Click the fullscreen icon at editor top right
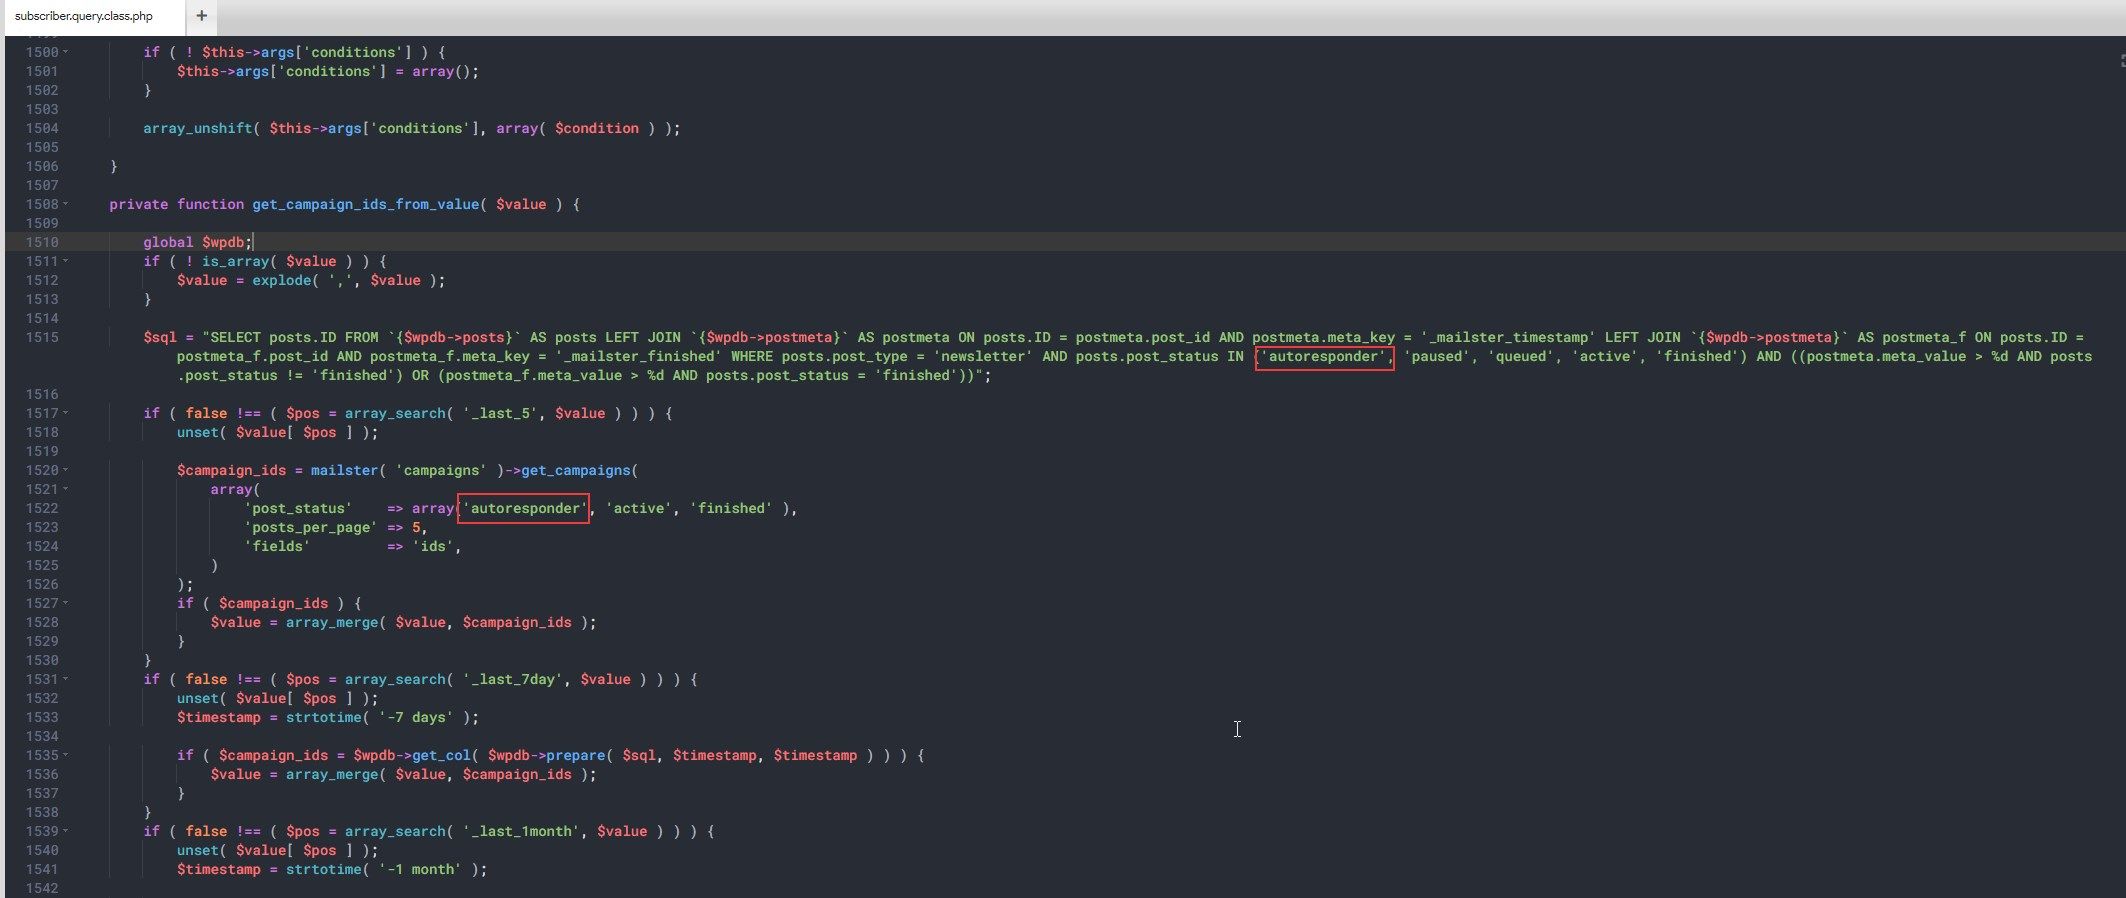The width and height of the screenshot is (2126, 898). click(2121, 61)
